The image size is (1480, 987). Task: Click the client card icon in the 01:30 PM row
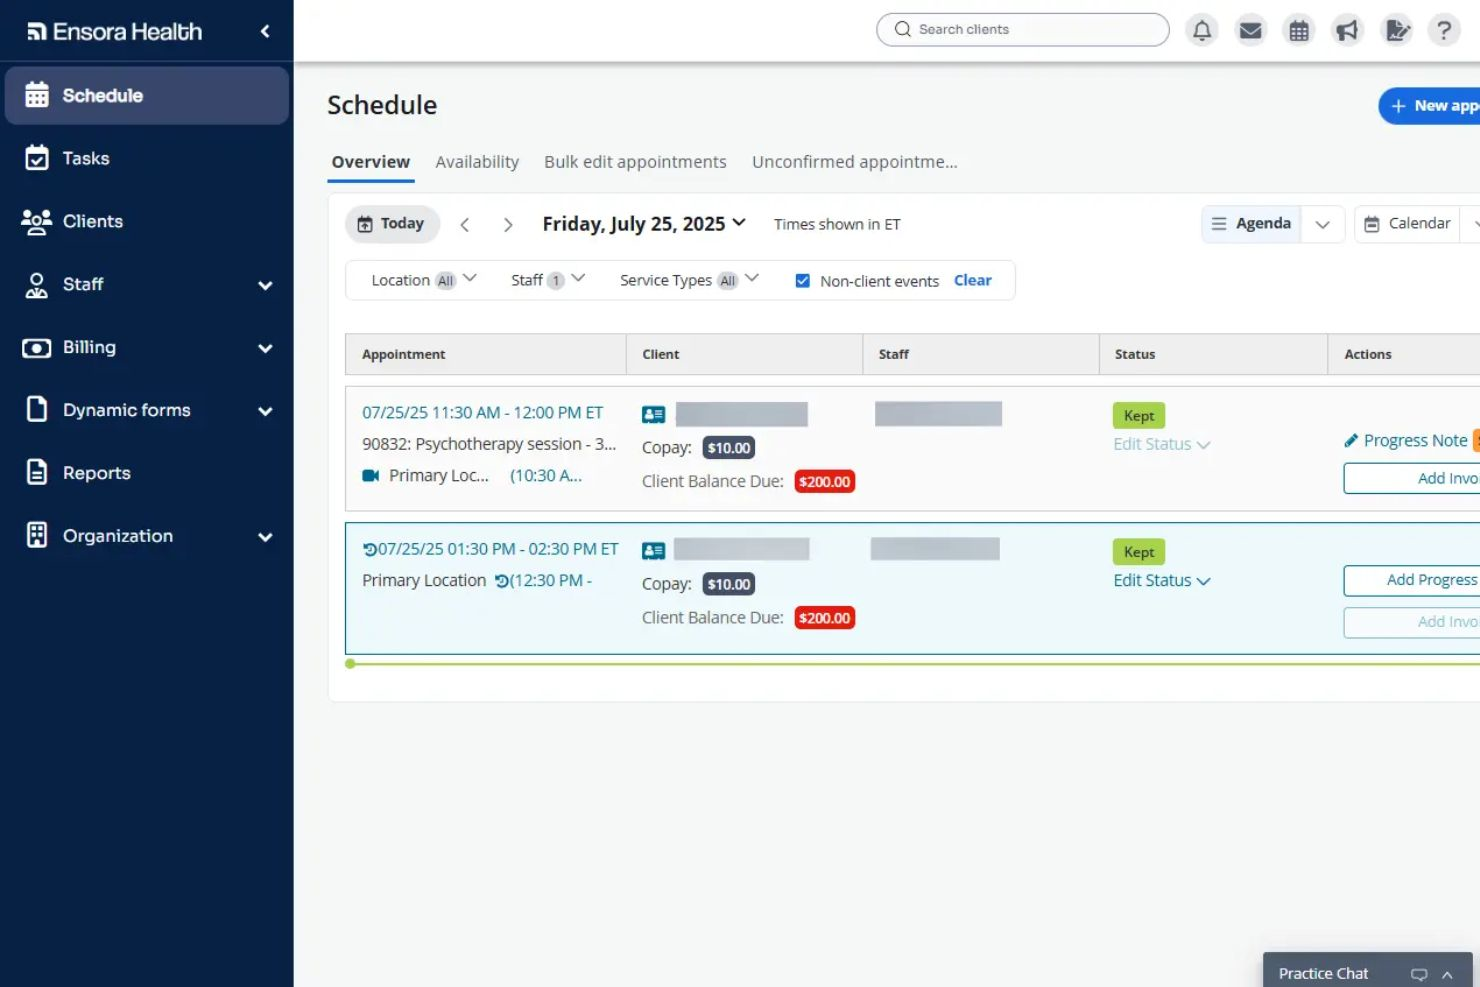click(653, 550)
